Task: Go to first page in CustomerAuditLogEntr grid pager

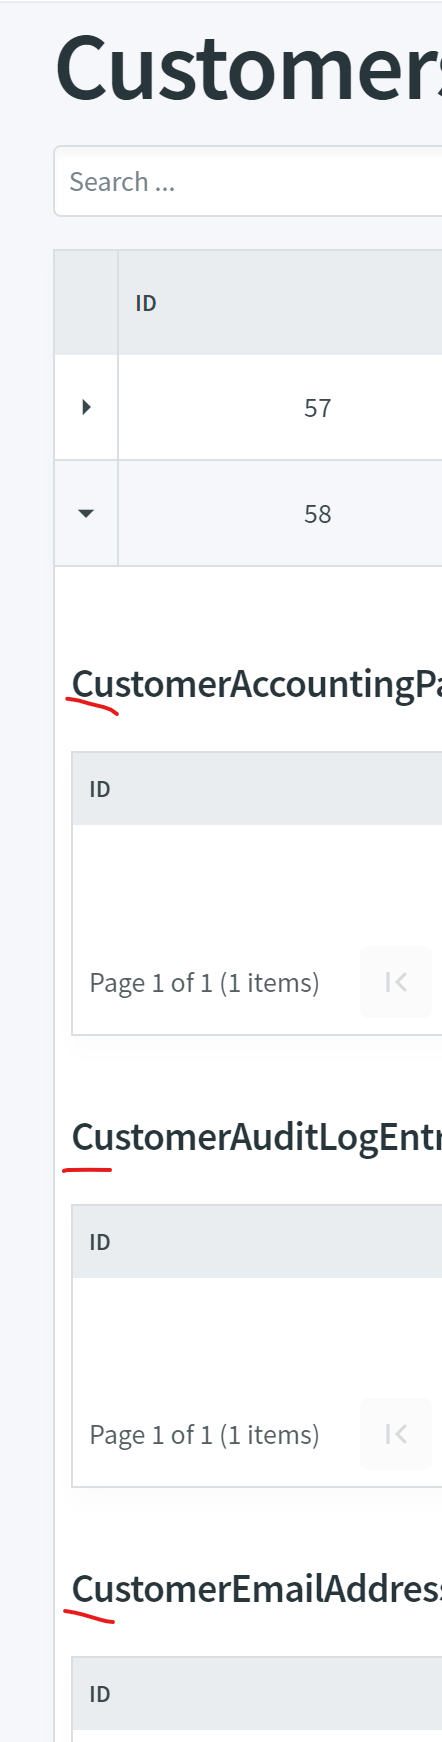Action: [x=396, y=1434]
